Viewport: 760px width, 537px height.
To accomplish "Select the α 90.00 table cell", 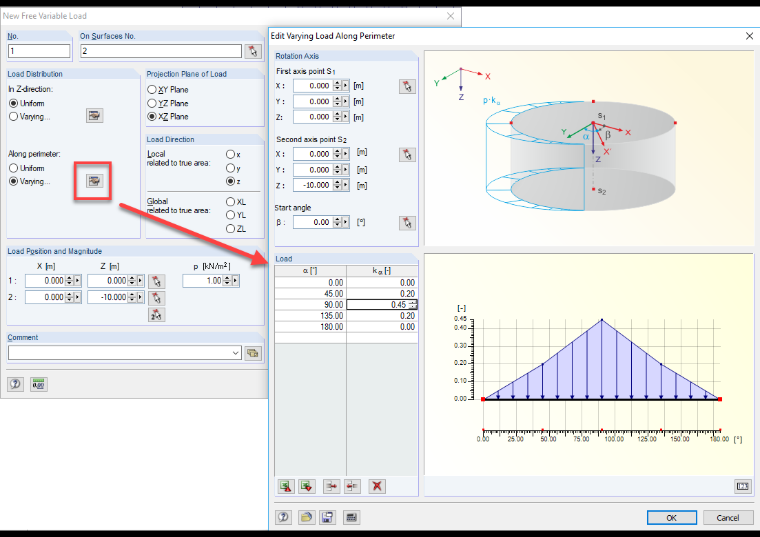I will tap(311, 305).
